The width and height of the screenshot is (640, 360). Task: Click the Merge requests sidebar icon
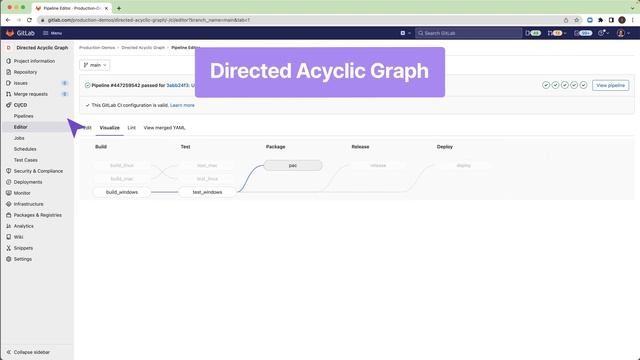click(x=9, y=94)
